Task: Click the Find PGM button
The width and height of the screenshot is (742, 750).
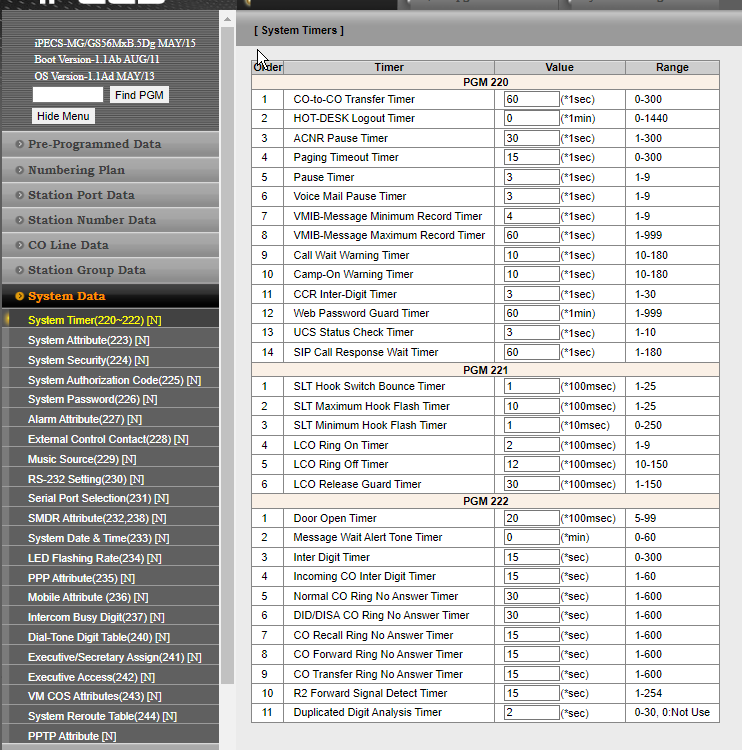Action: [138, 95]
